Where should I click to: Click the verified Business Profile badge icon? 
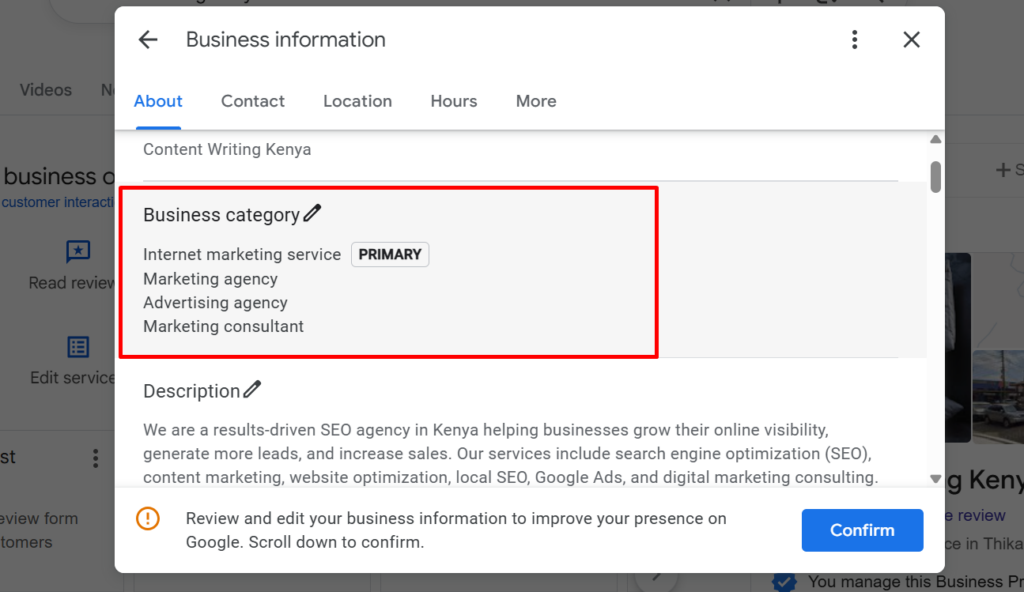pyautogui.click(x=784, y=581)
